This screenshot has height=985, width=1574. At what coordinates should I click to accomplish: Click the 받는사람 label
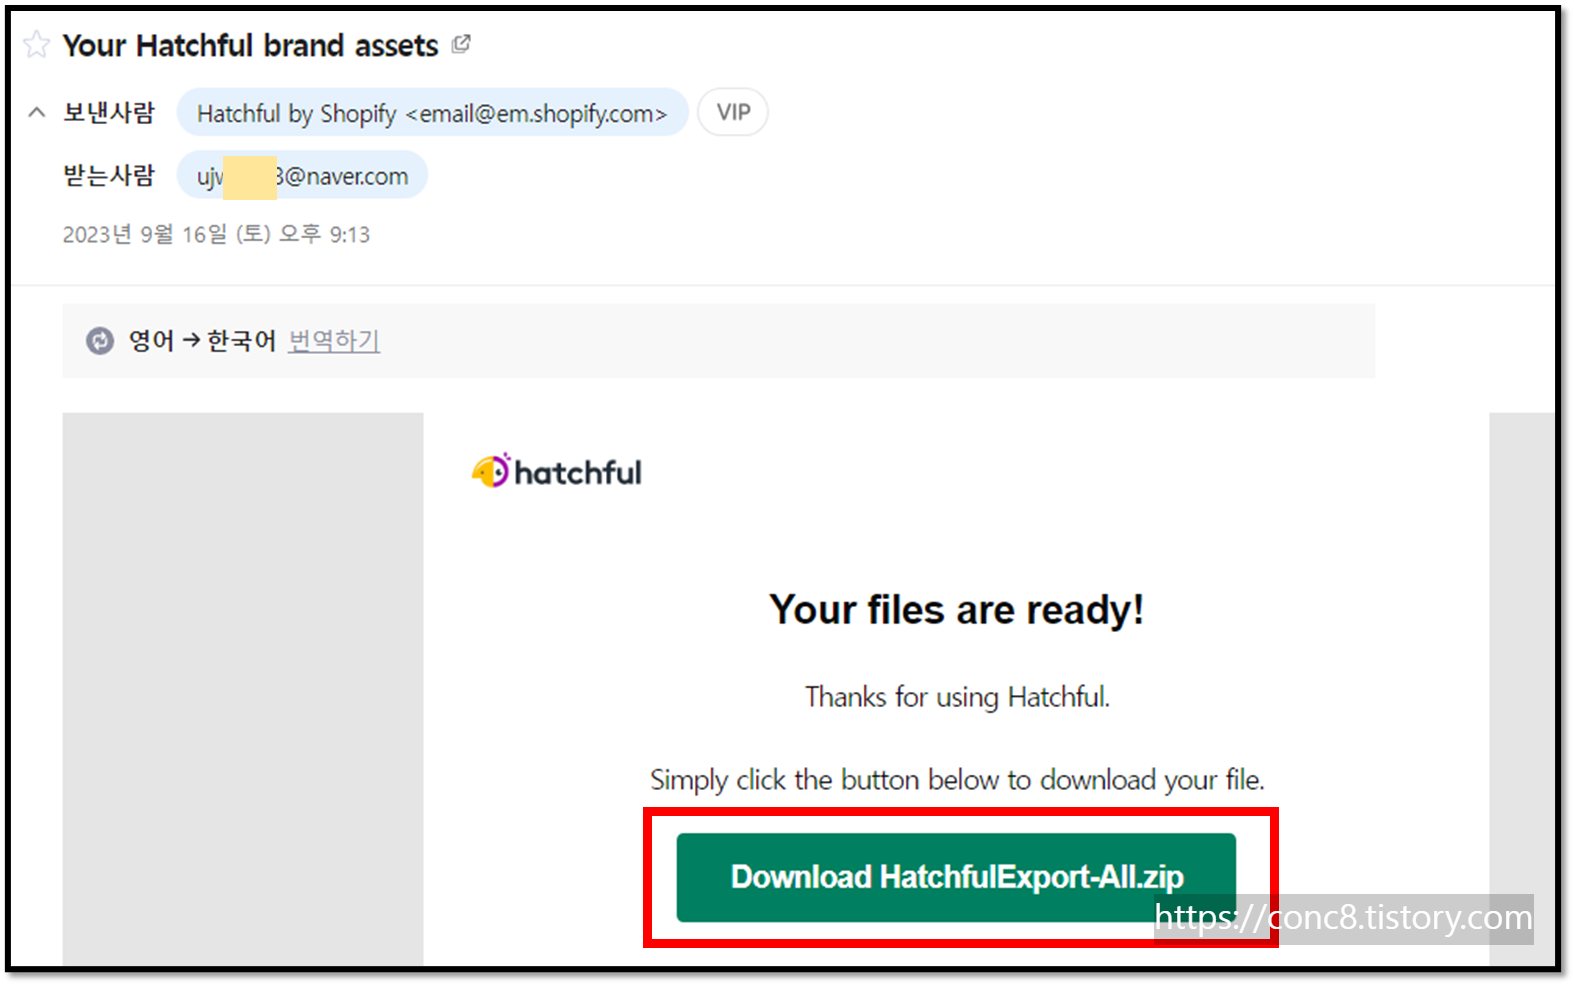[x=109, y=176]
